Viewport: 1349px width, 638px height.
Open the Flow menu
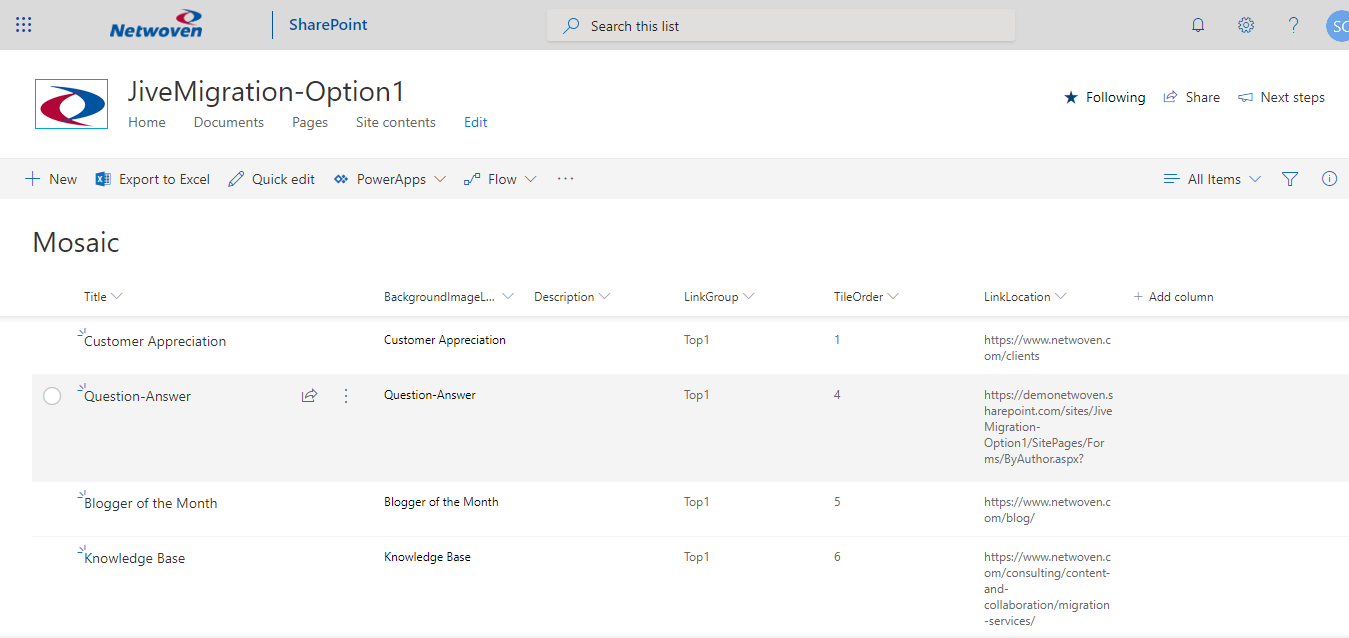[x=499, y=178]
